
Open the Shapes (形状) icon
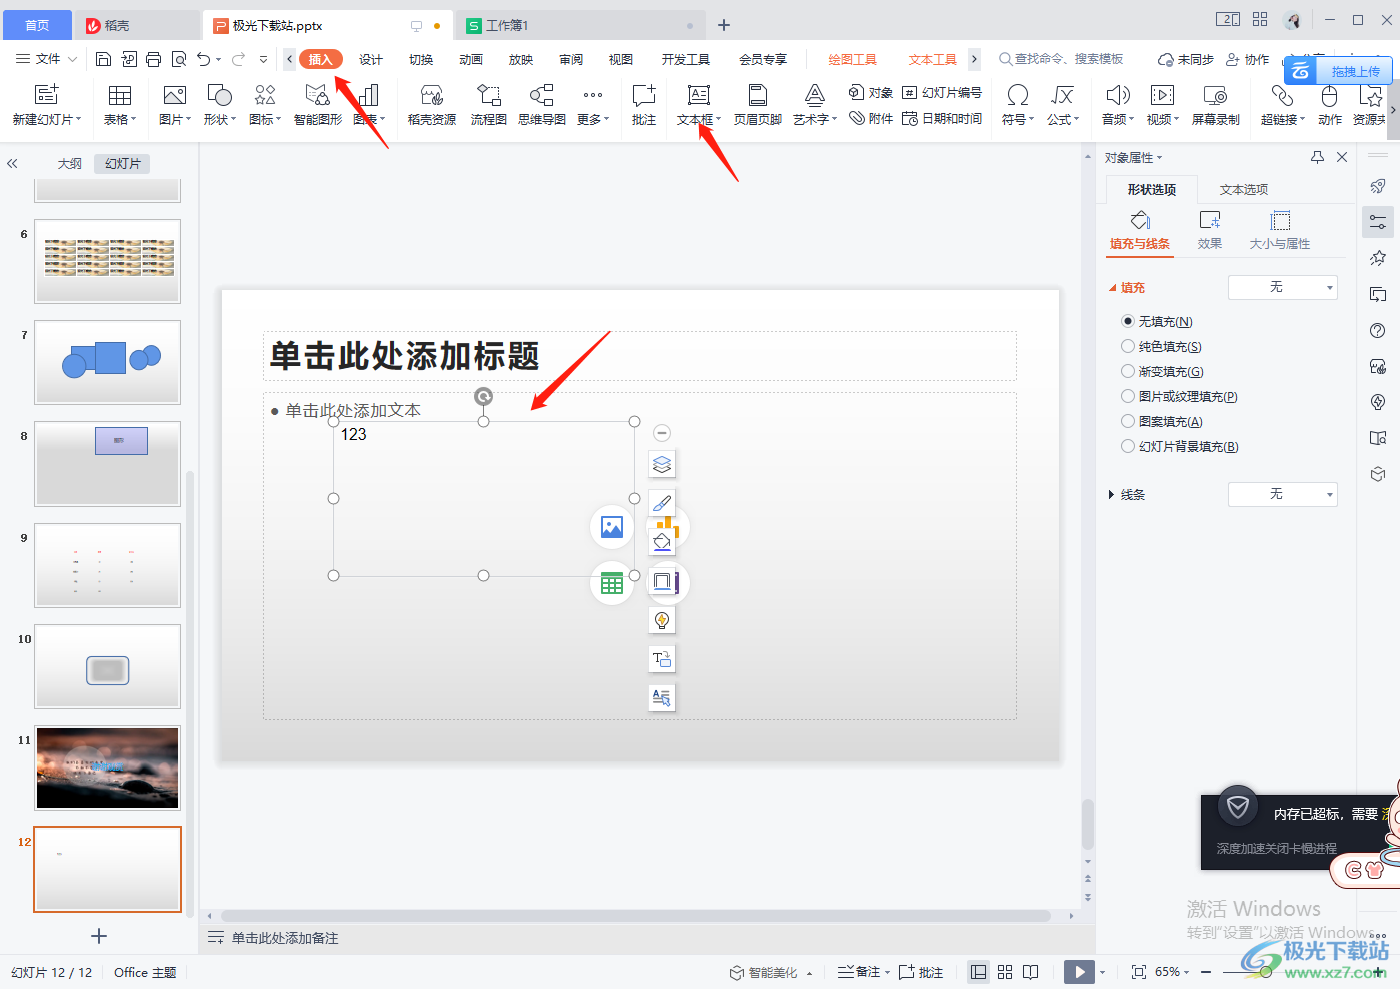(220, 95)
